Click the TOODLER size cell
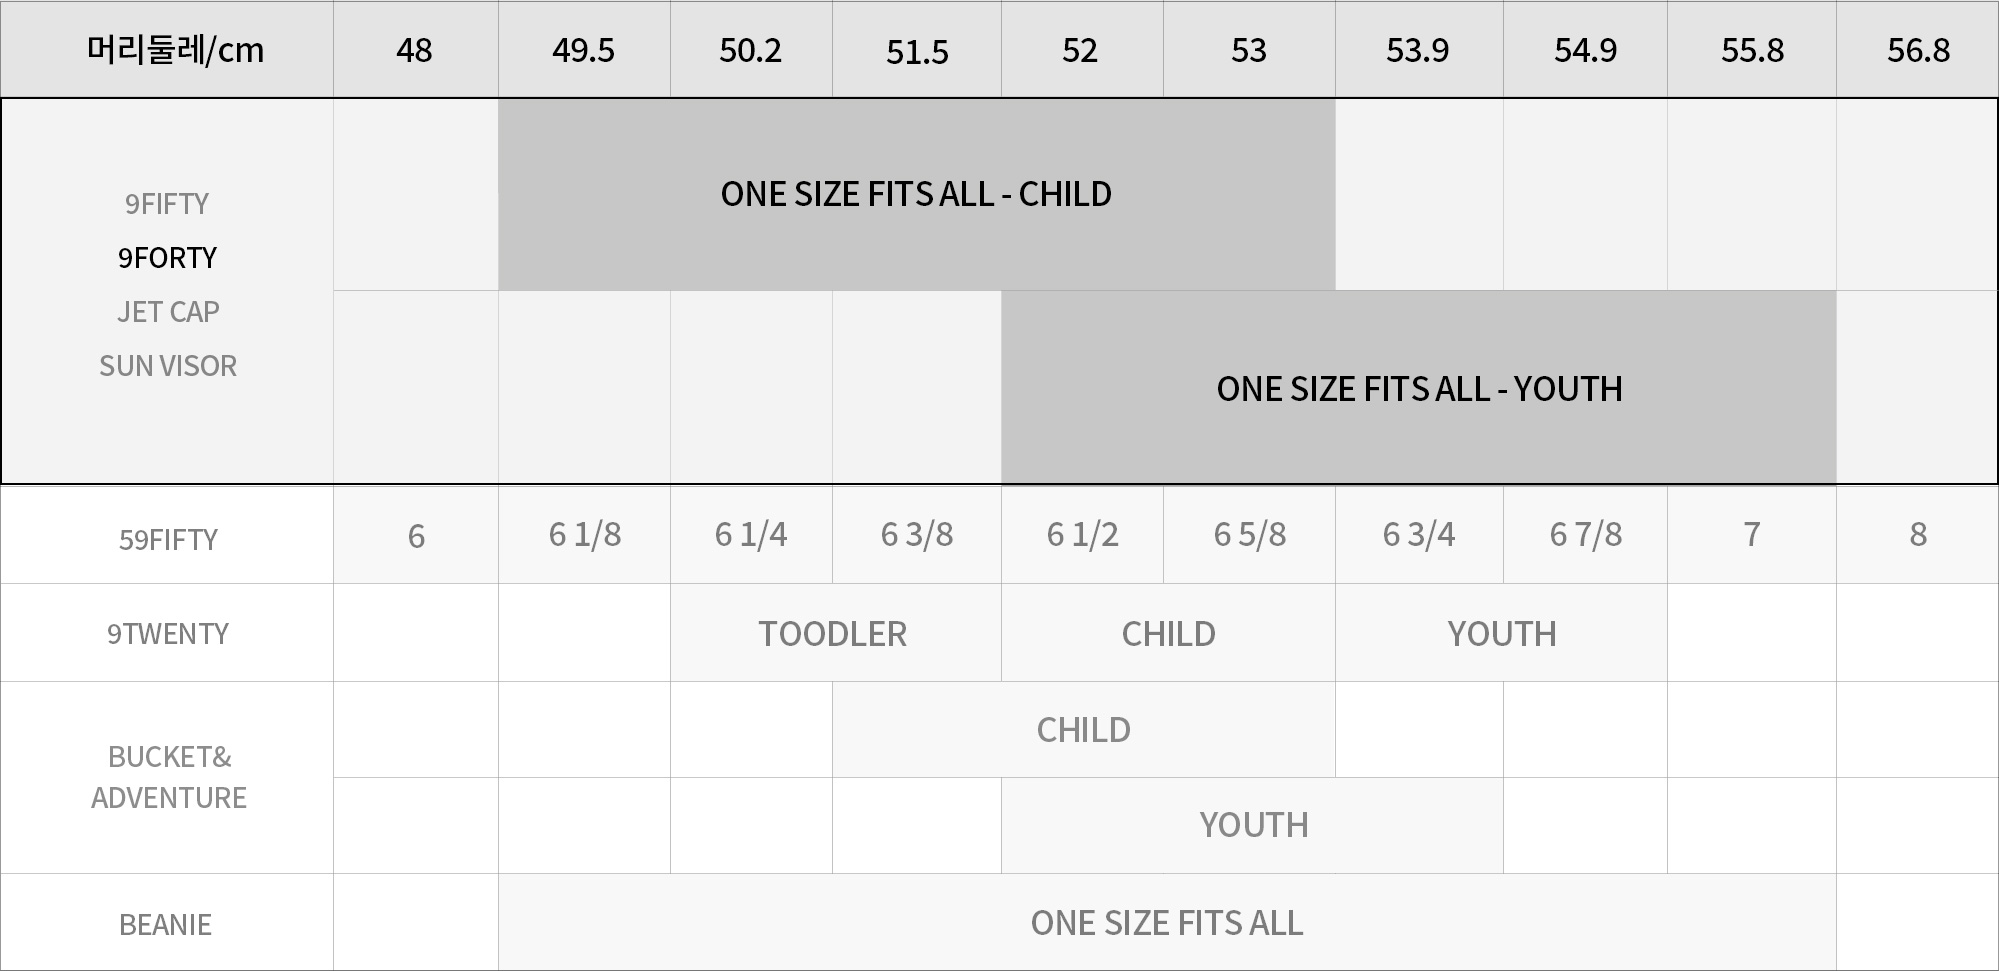 point(835,633)
